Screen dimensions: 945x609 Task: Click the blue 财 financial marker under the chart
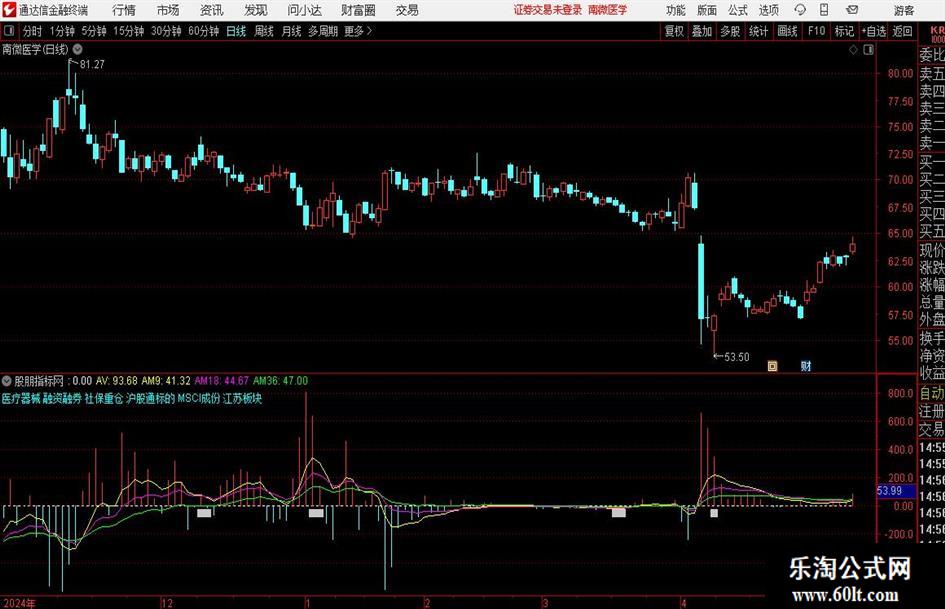pyautogui.click(x=806, y=366)
